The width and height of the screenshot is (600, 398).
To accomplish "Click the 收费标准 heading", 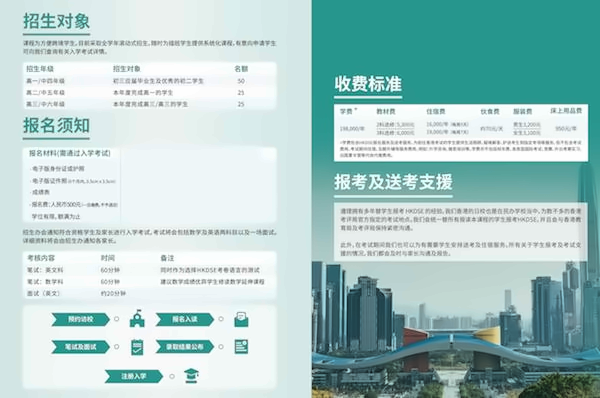I will tap(368, 84).
